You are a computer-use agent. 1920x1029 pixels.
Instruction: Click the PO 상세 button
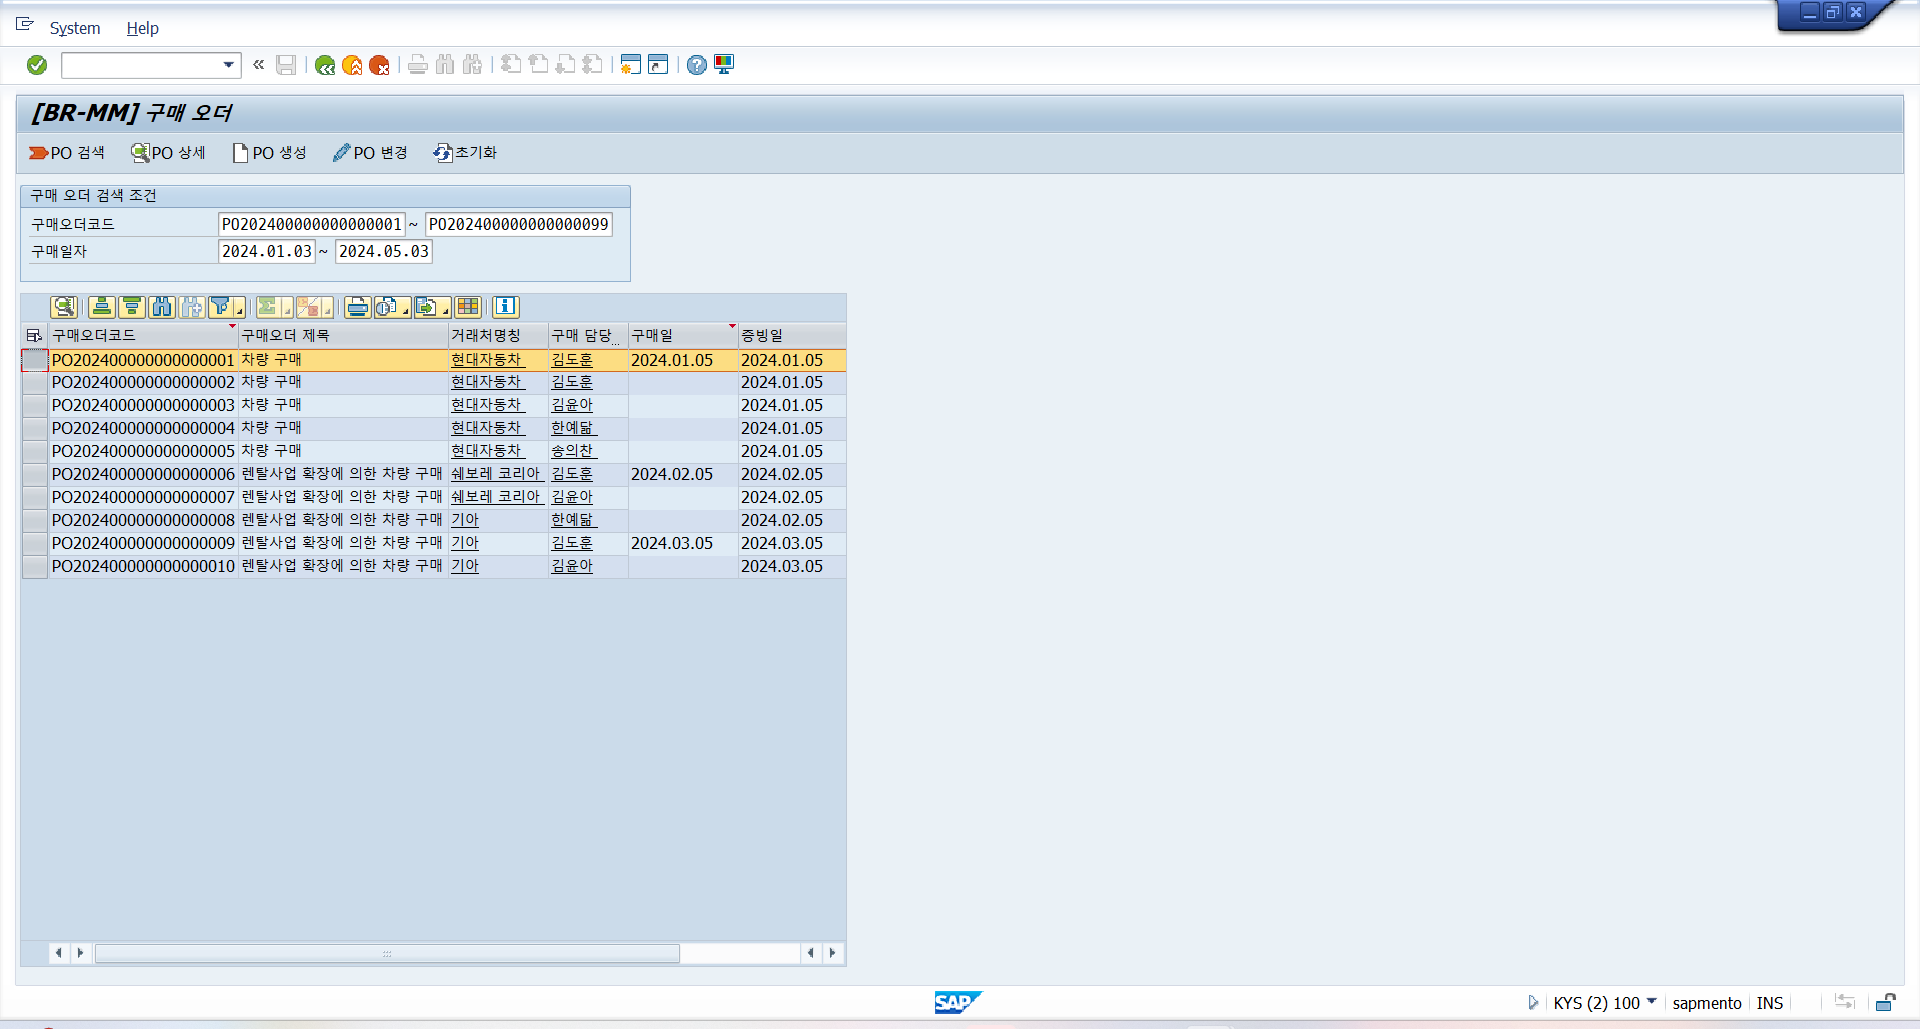coord(168,153)
